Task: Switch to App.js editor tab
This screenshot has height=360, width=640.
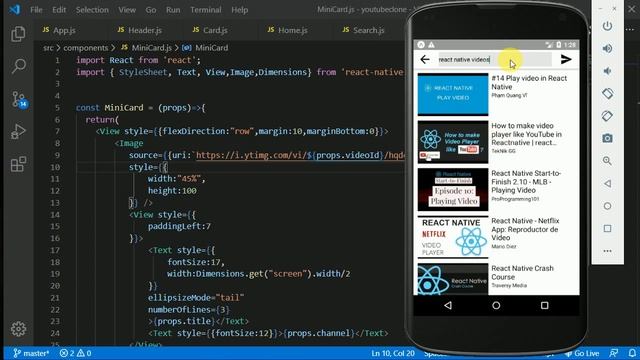Action: pos(64,30)
